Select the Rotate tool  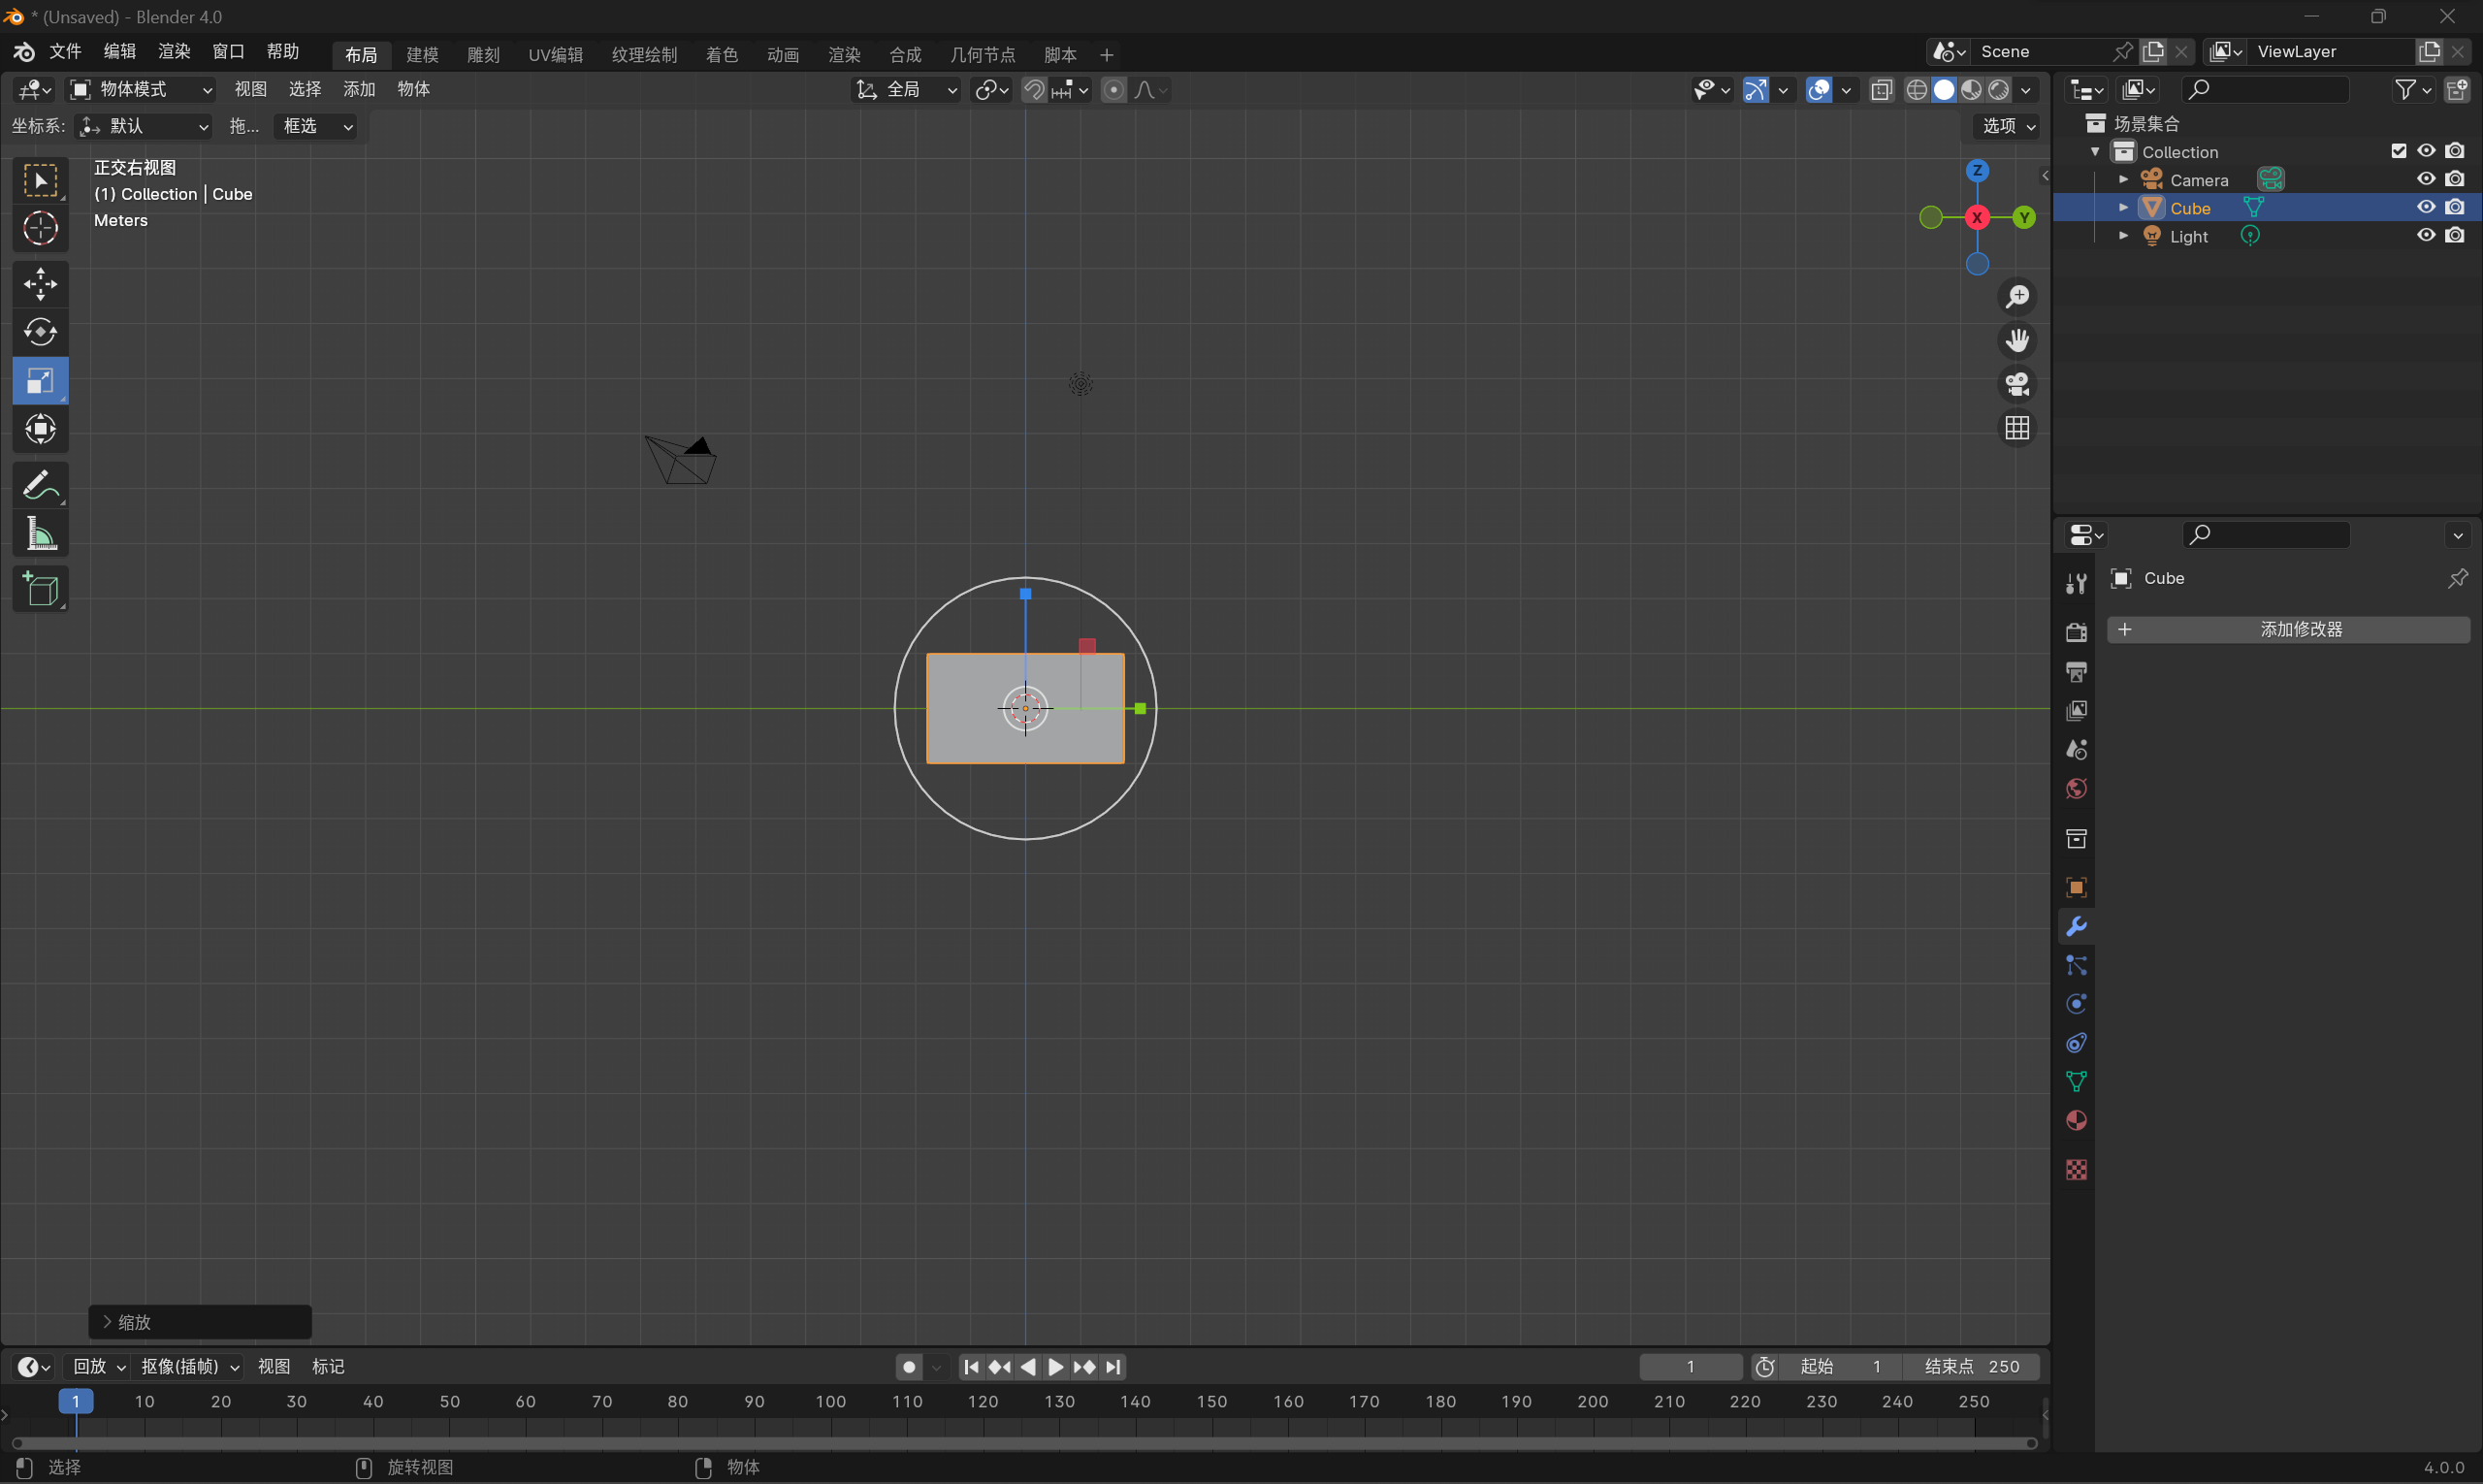40,332
